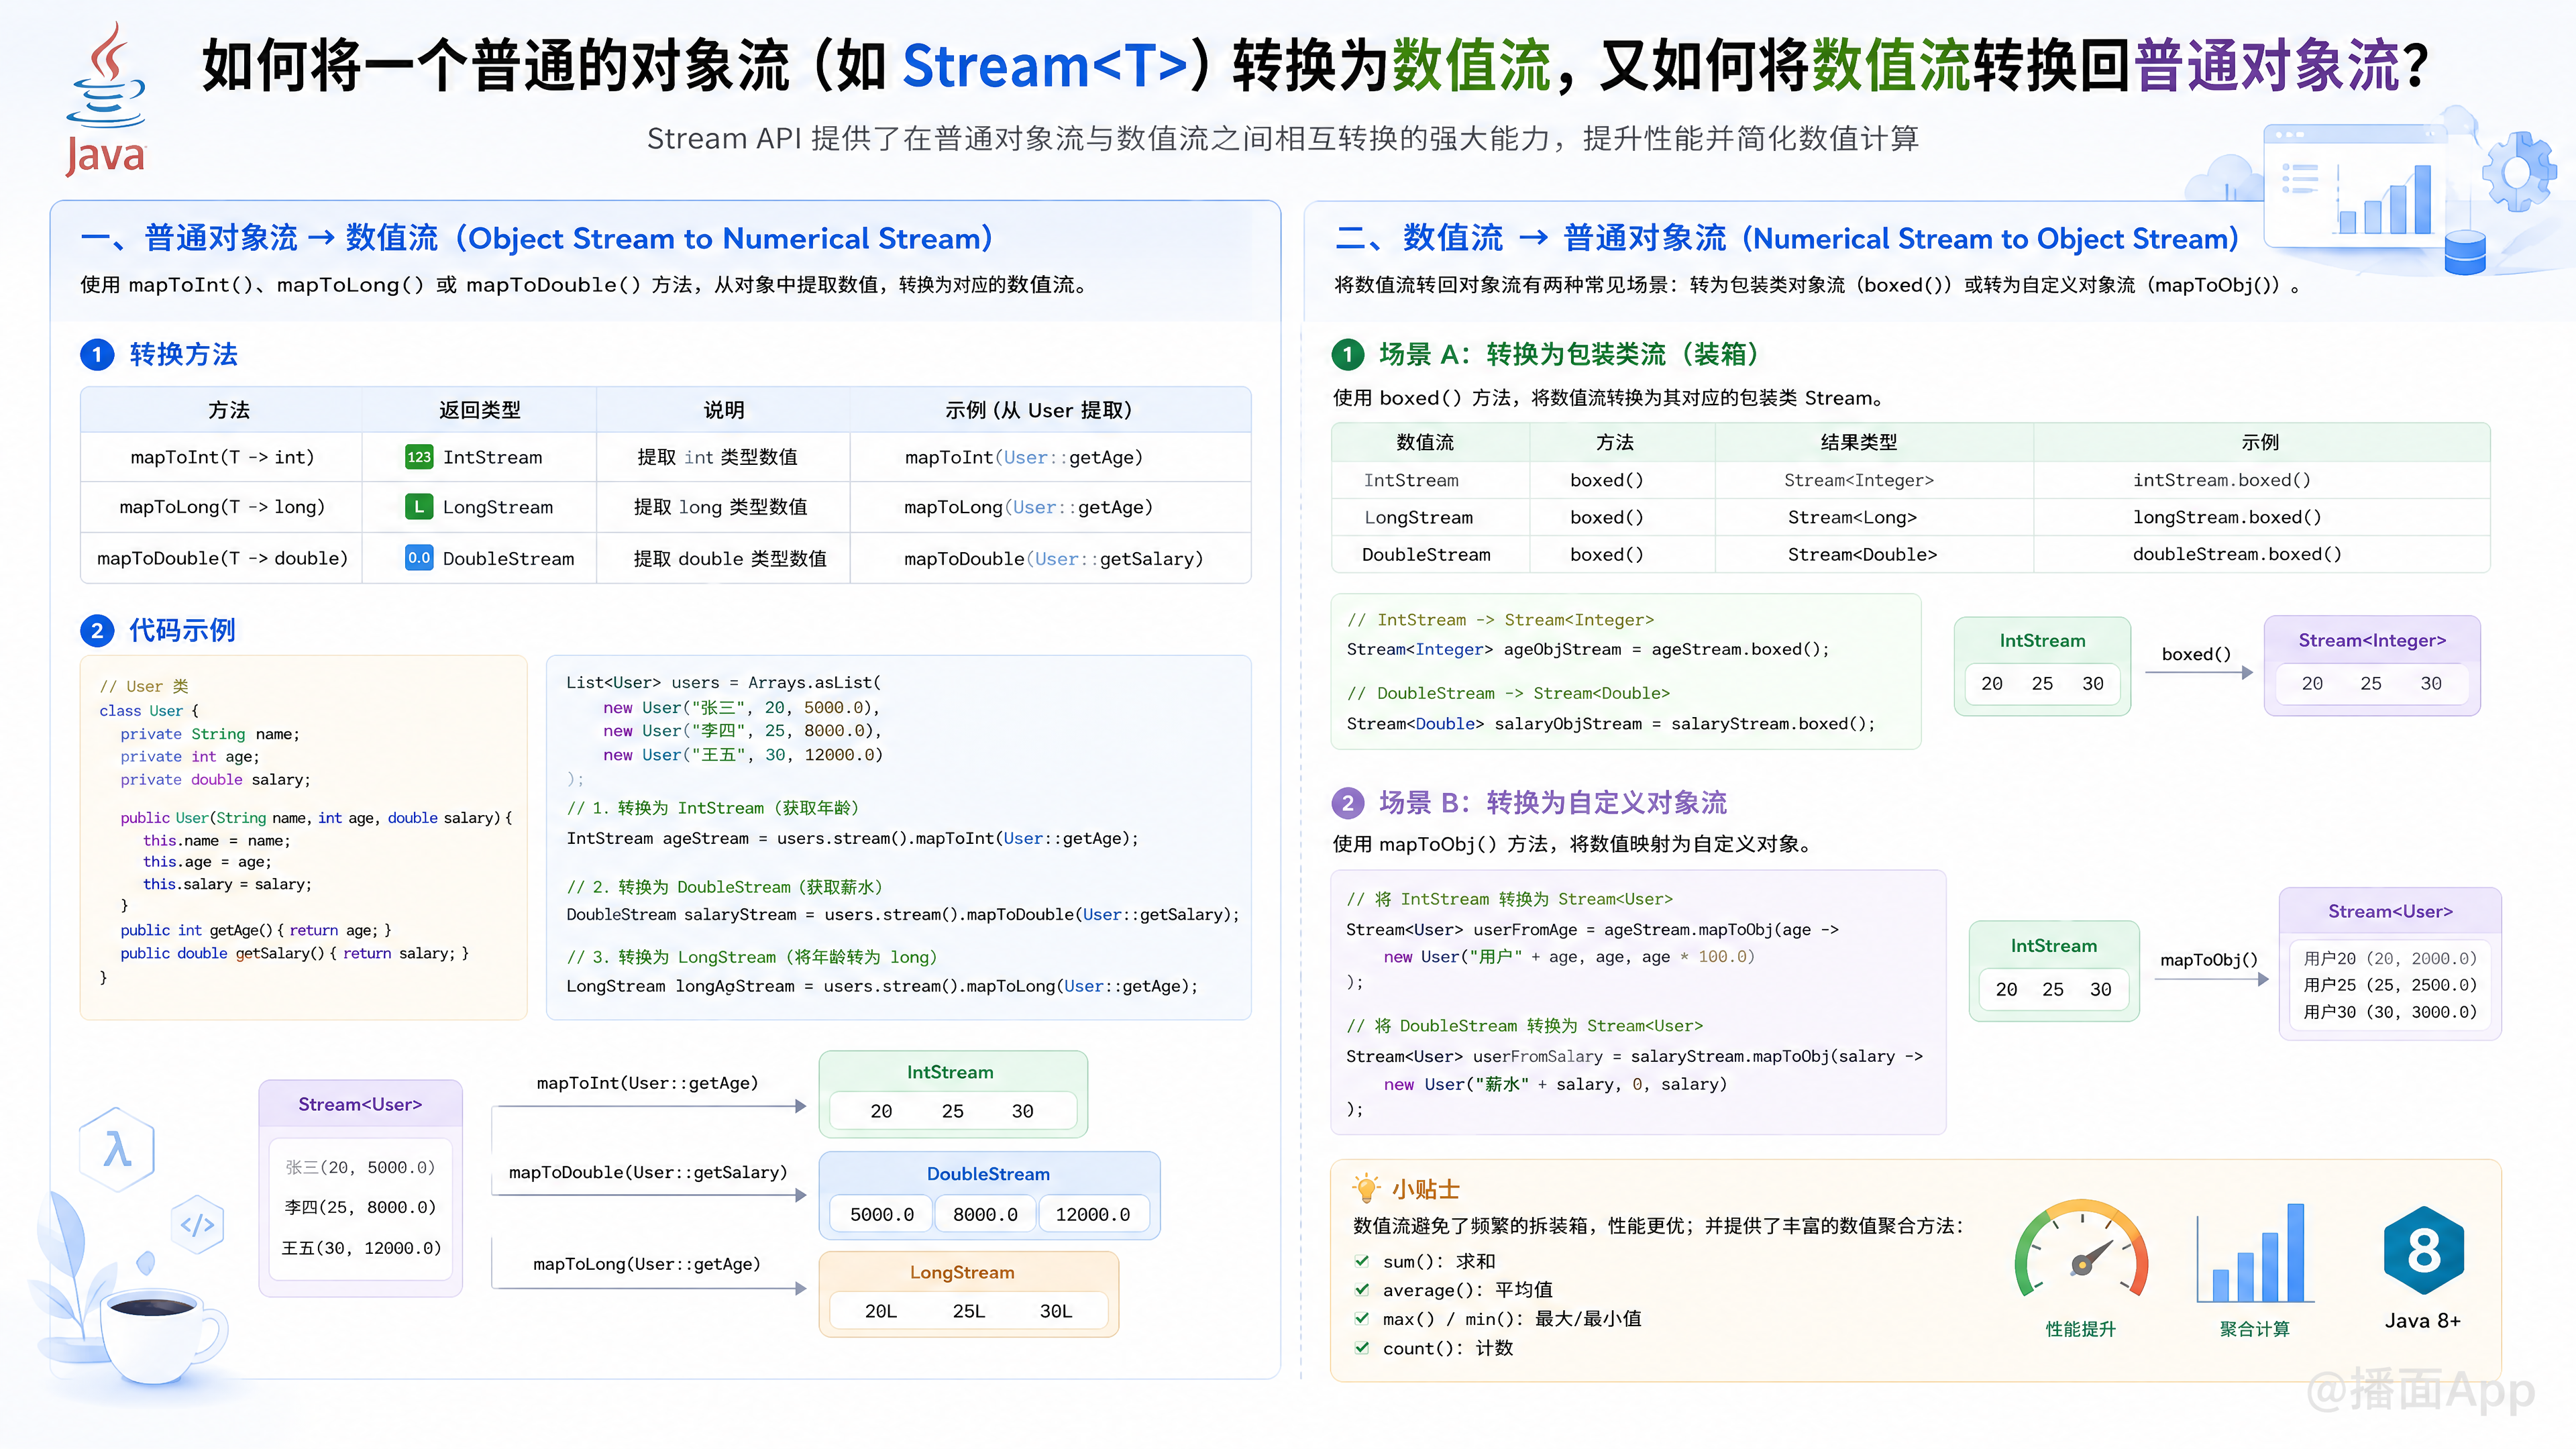This screenshot has width=2576, height=1449.
Task: Click the boxed() arrow label in scene A diagram
Action: 2196,654
